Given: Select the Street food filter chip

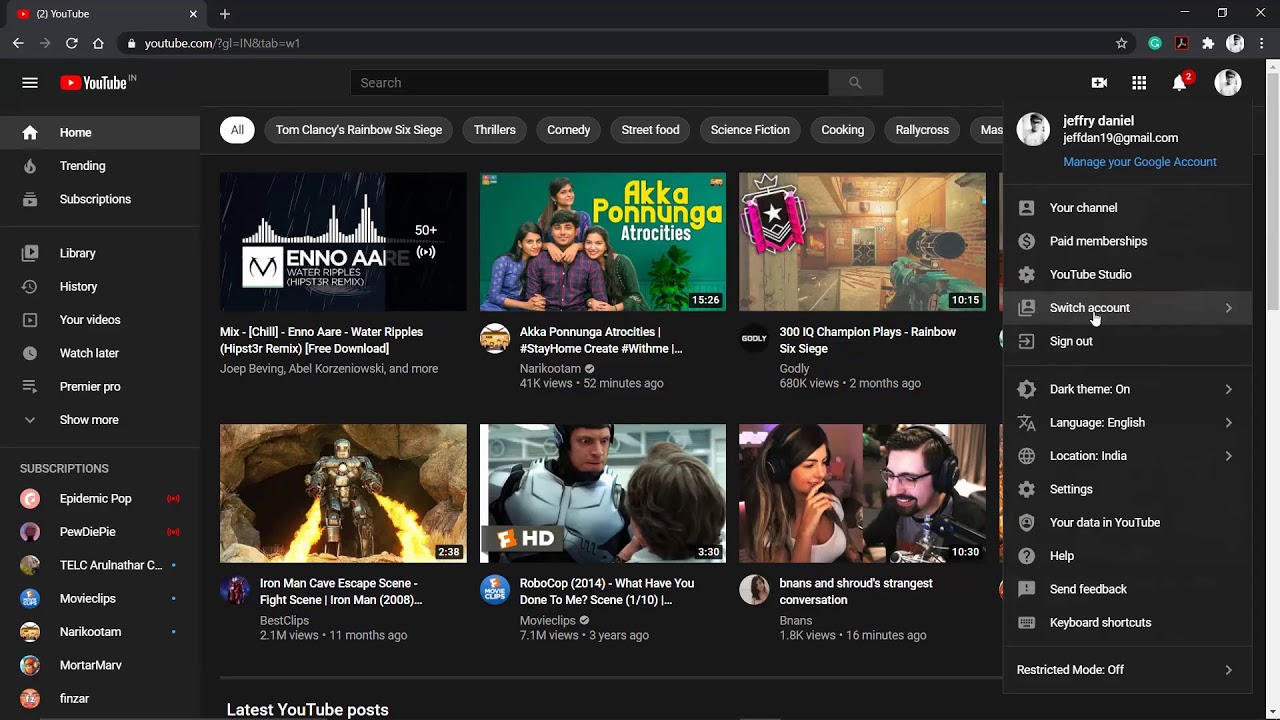Looking at the screenshot, I should point(650,130).
